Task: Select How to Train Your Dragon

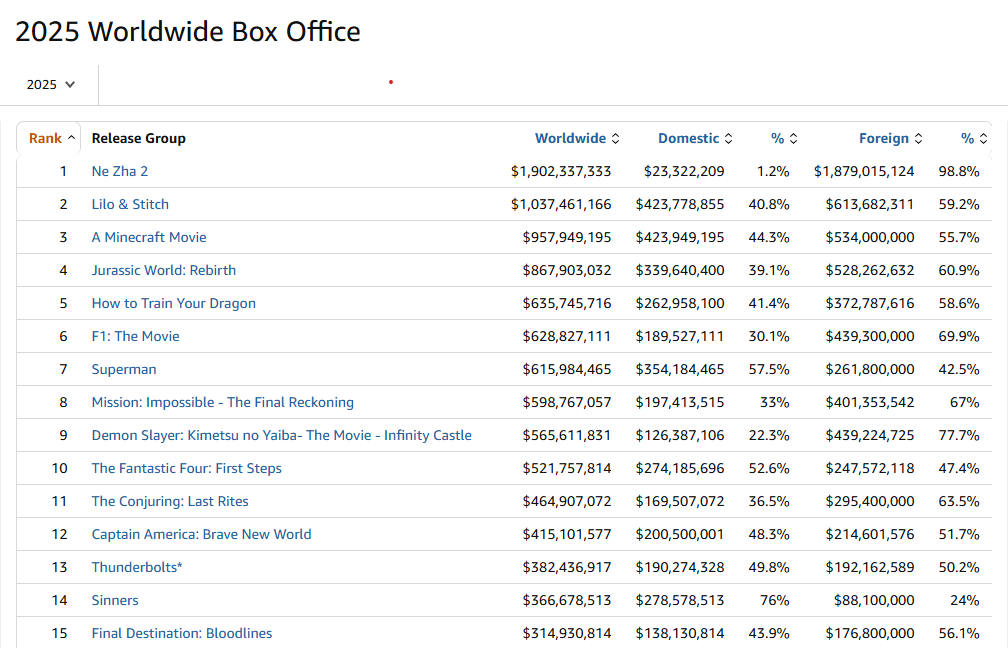Action: point(174,304)
